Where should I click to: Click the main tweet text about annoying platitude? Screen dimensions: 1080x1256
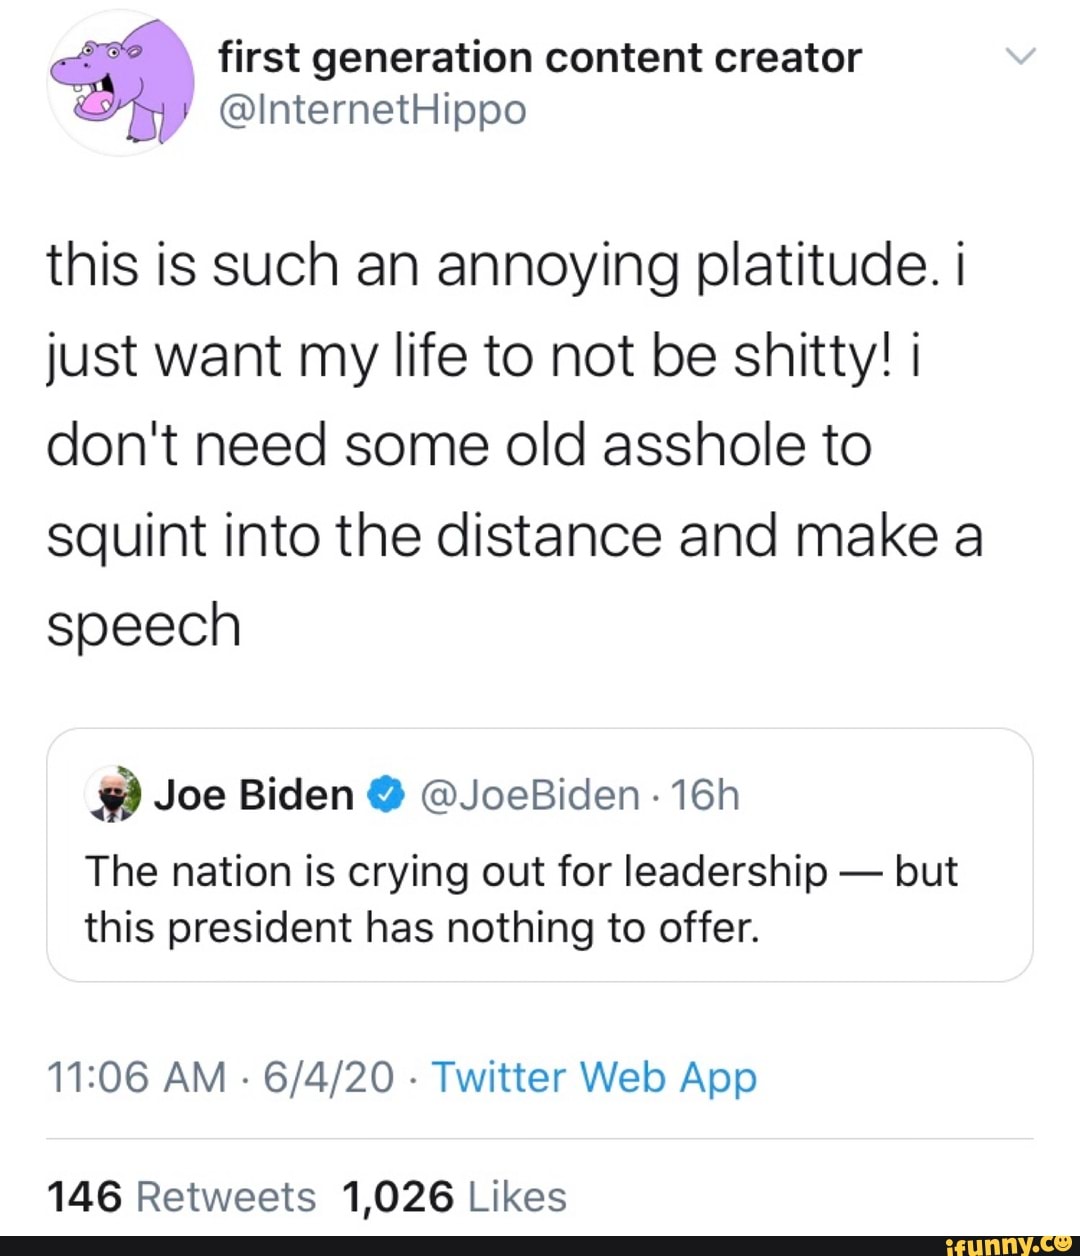click(515, 445)
